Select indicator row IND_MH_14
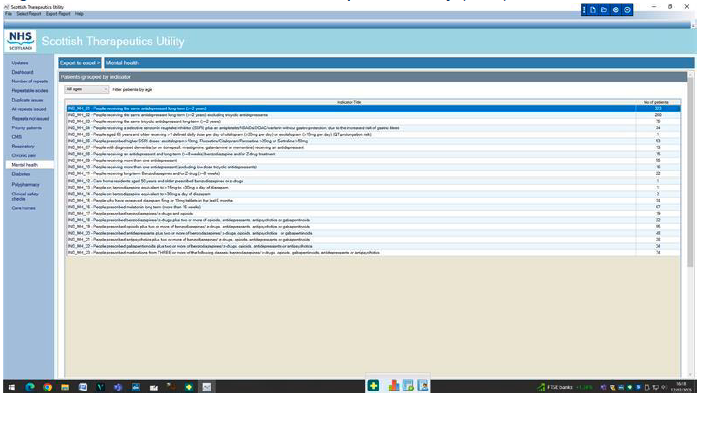 tap(373, 194)
